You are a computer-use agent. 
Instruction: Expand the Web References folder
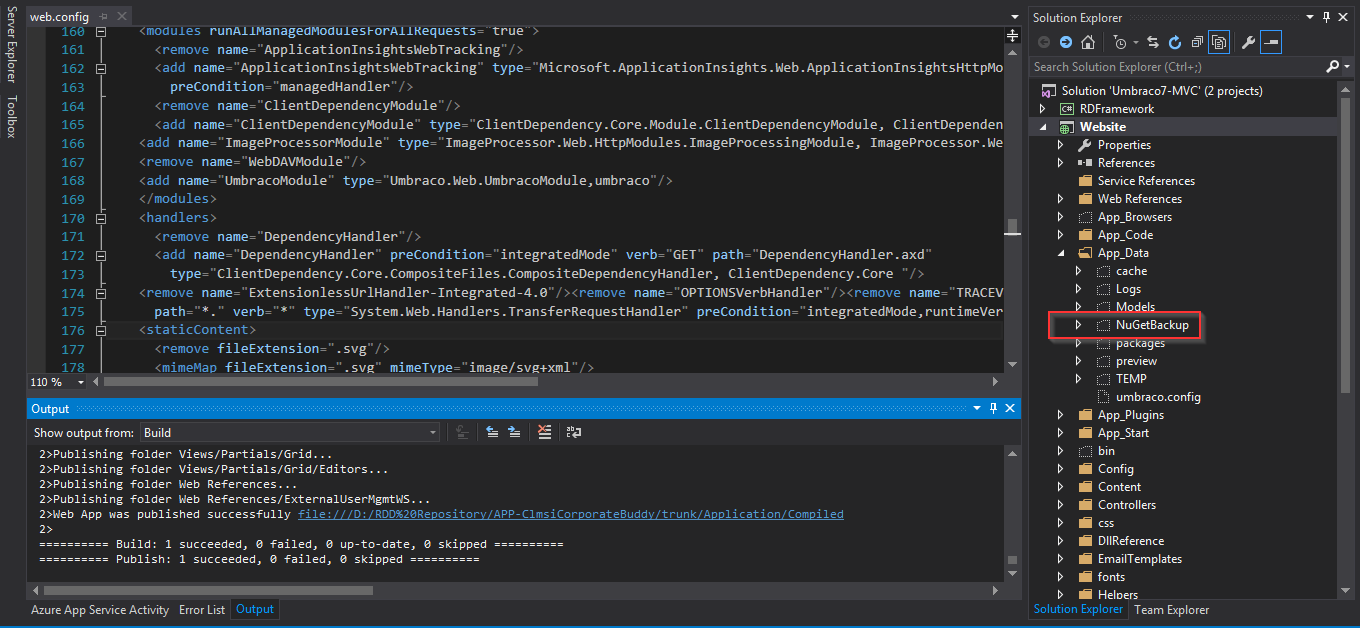(x=1061, y=199)
